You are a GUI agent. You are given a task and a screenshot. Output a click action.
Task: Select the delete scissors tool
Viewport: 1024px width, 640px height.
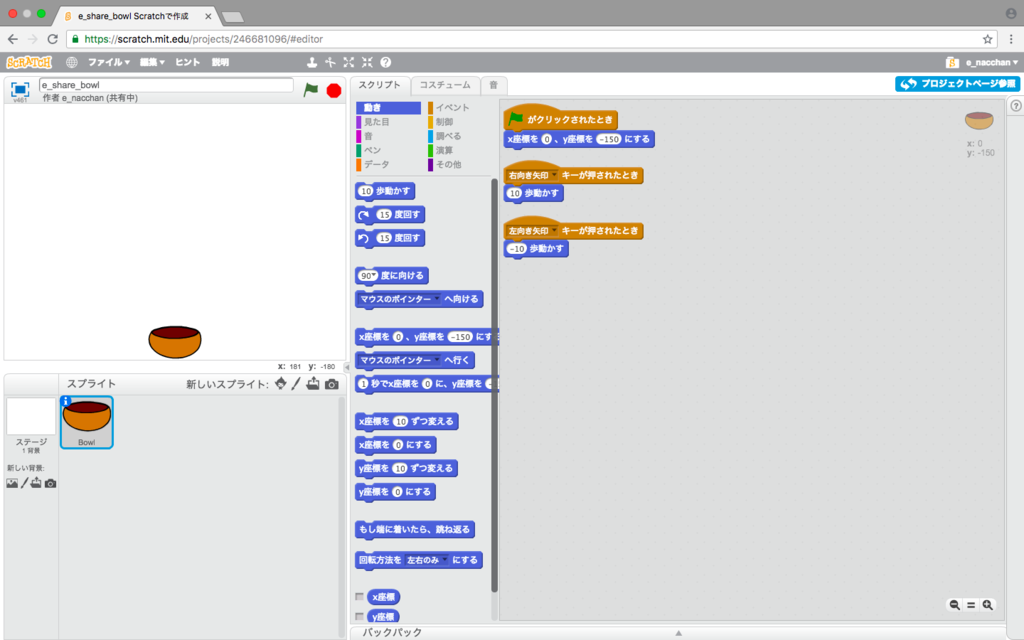(x=330, y=62)
